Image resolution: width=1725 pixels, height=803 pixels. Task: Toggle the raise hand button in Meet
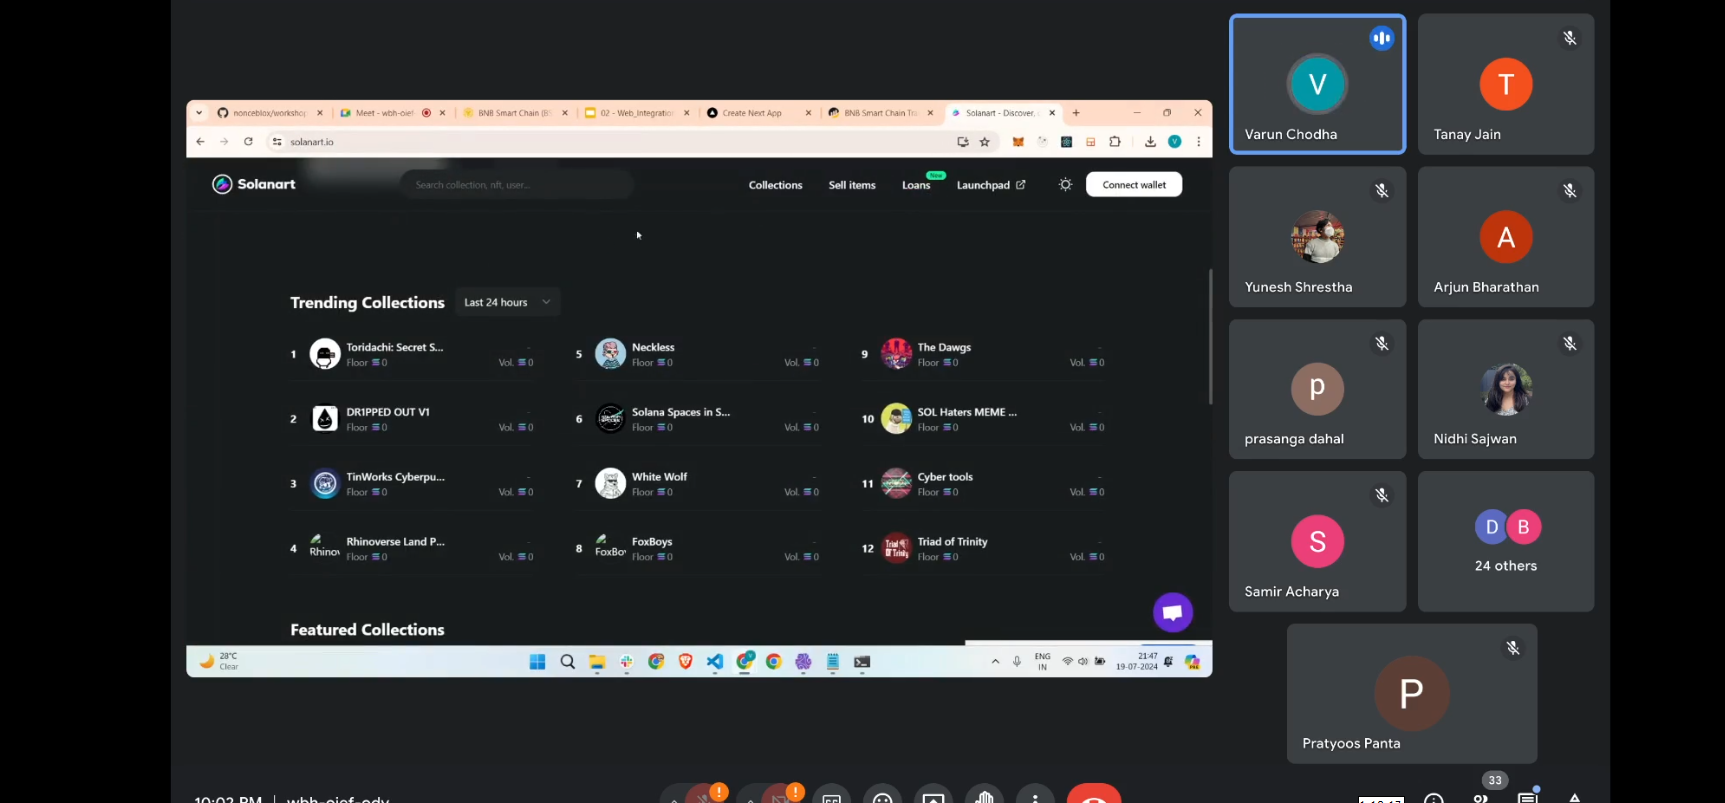coord(985,795)
